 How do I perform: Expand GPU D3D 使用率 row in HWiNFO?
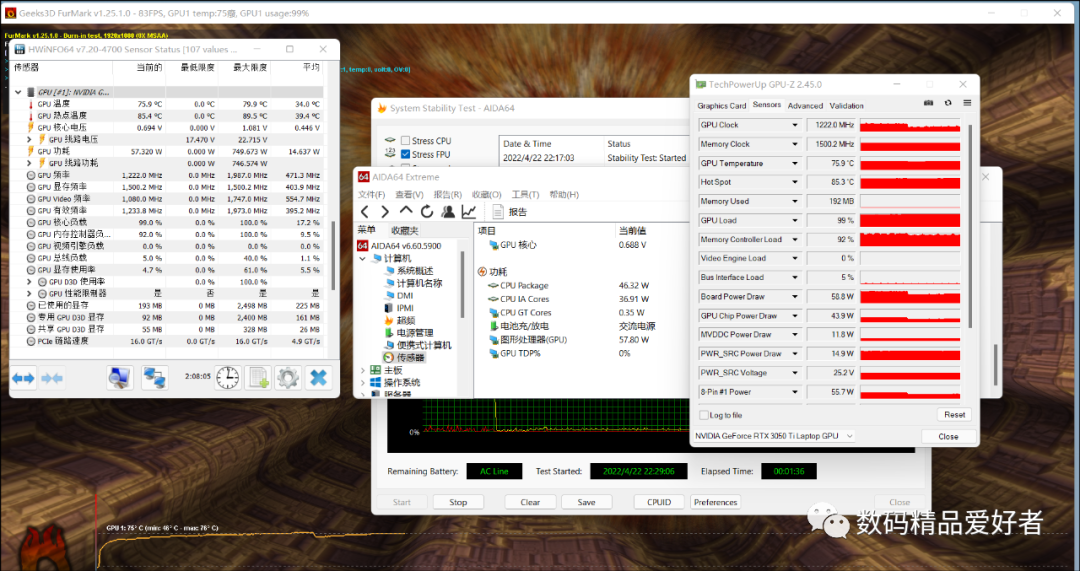(30, 282)
